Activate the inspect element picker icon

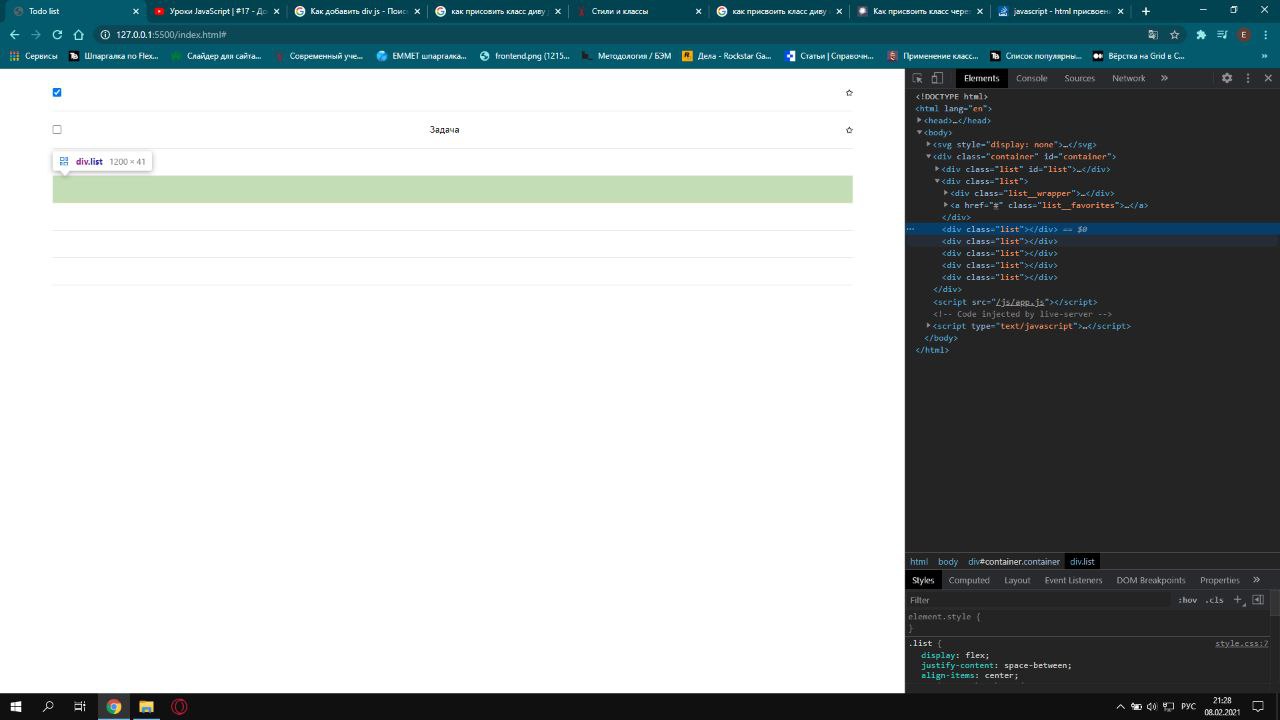tap(917, 78)
